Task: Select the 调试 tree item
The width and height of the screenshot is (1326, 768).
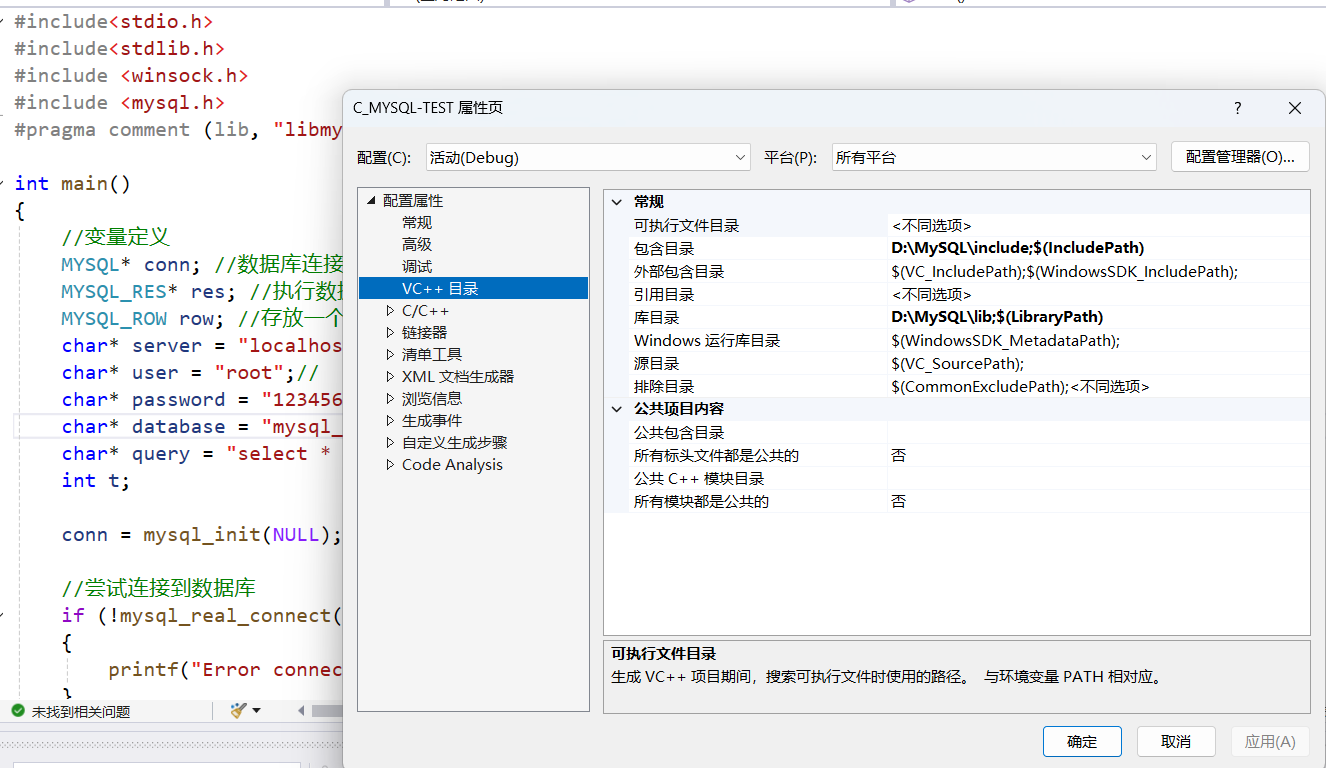Action: click(417, 266)
